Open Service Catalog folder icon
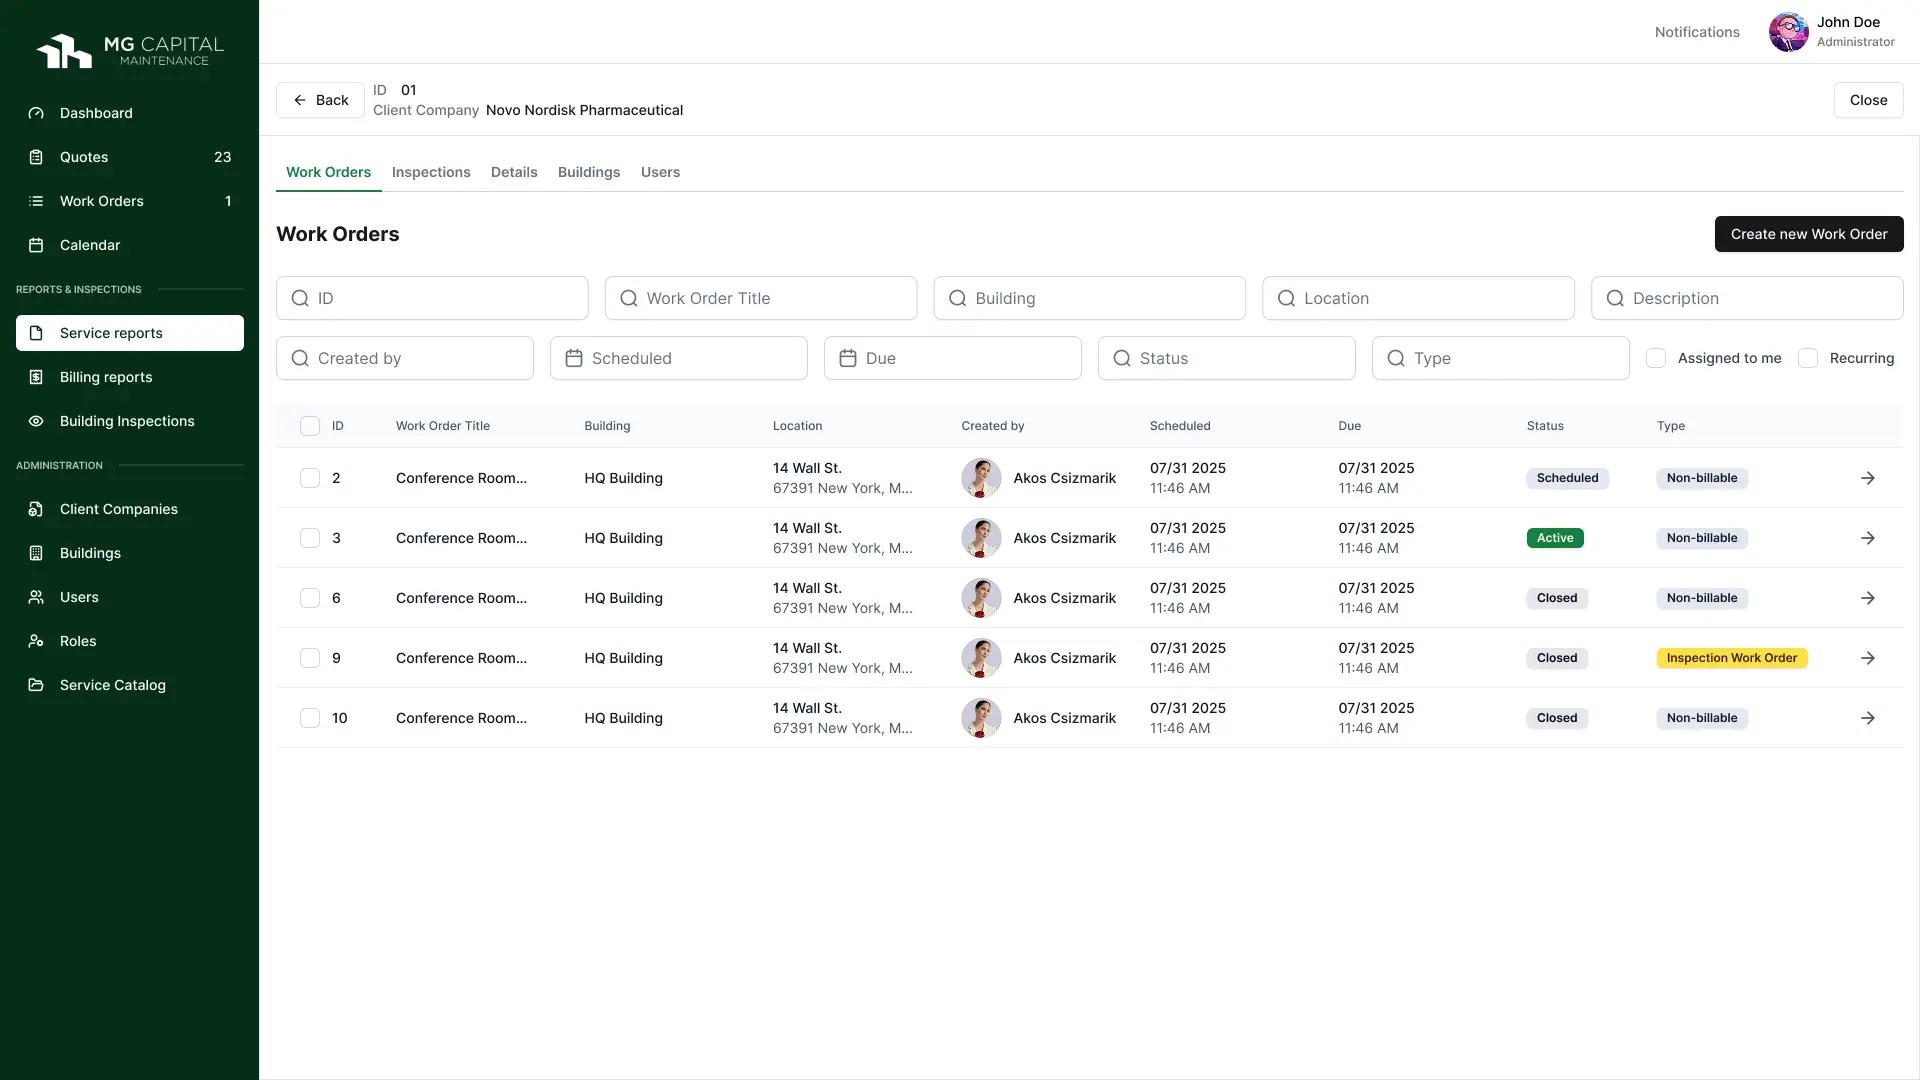1920x1080 pixels. pyautogui.click(x=36, y=685)
